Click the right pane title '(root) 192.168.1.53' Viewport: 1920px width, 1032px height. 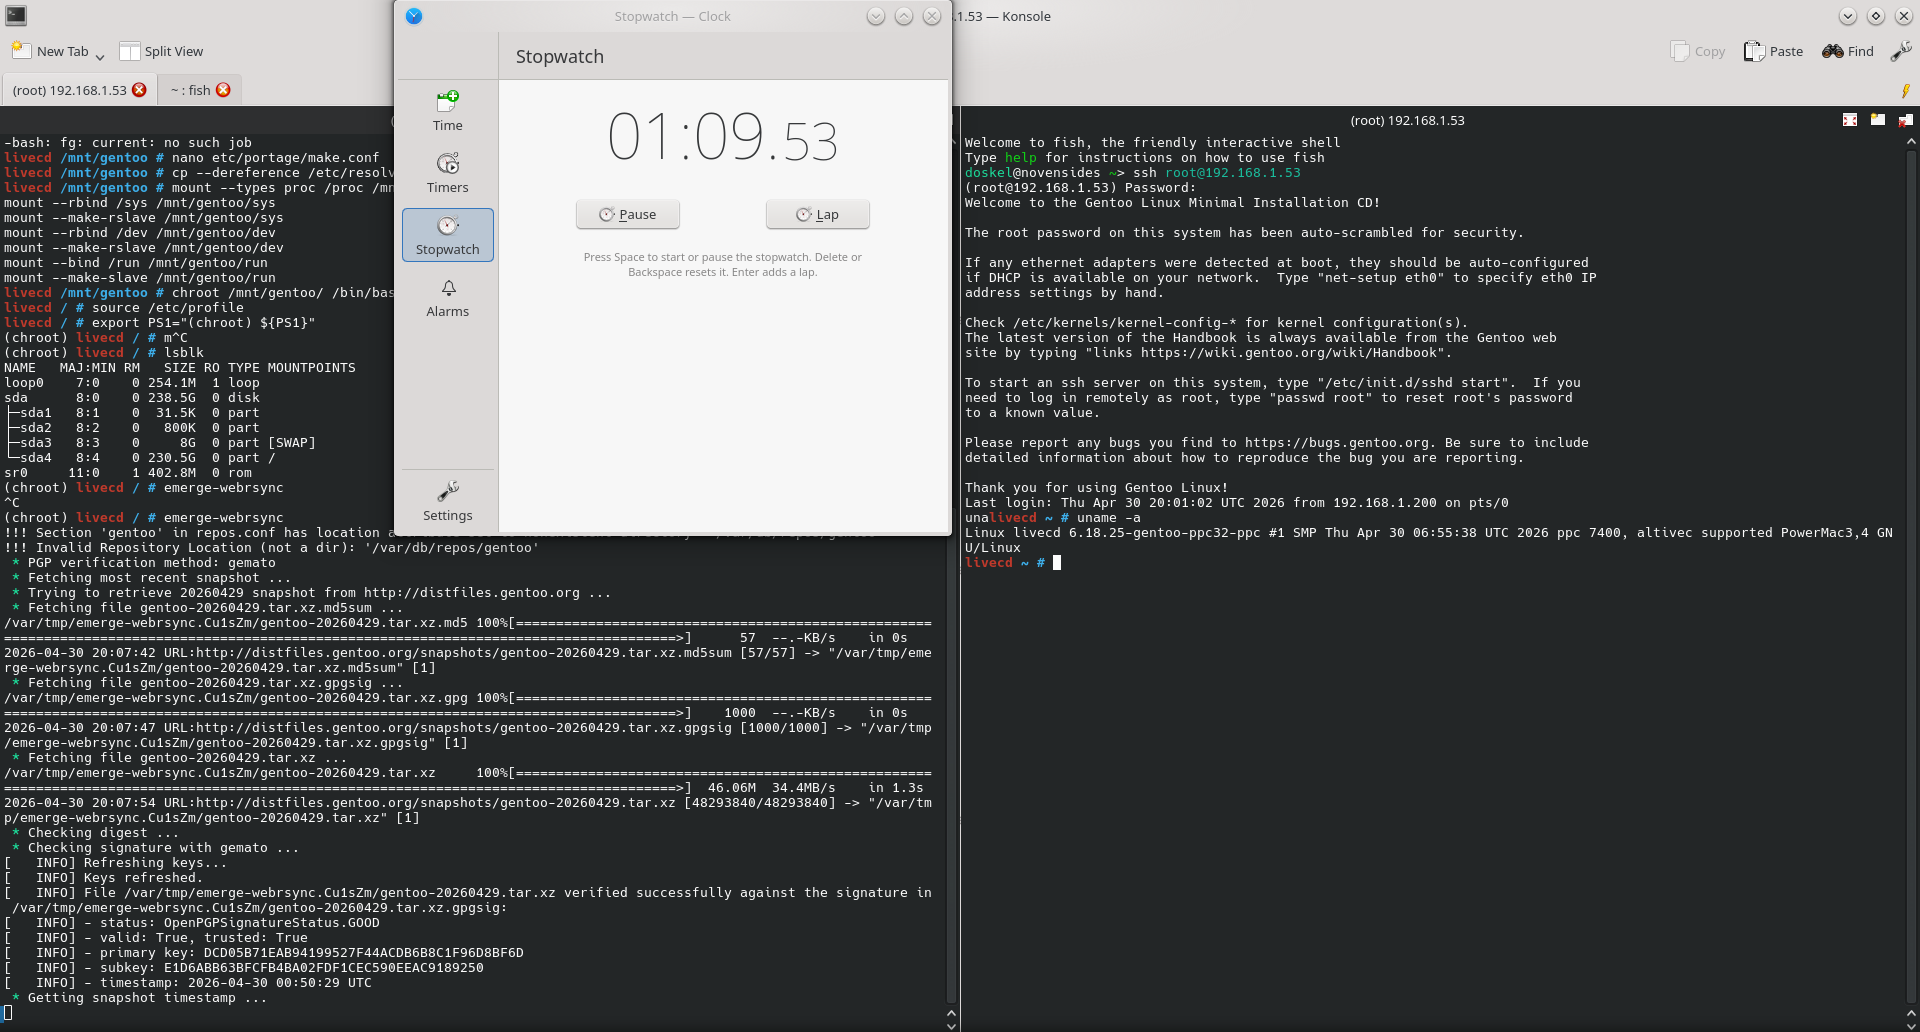click(1407, 120)
